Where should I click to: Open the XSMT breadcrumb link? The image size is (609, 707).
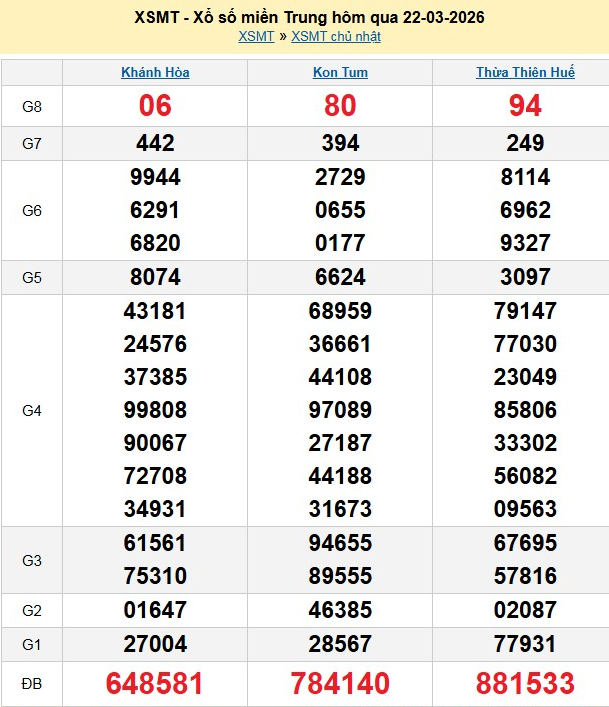pos(256,37)
